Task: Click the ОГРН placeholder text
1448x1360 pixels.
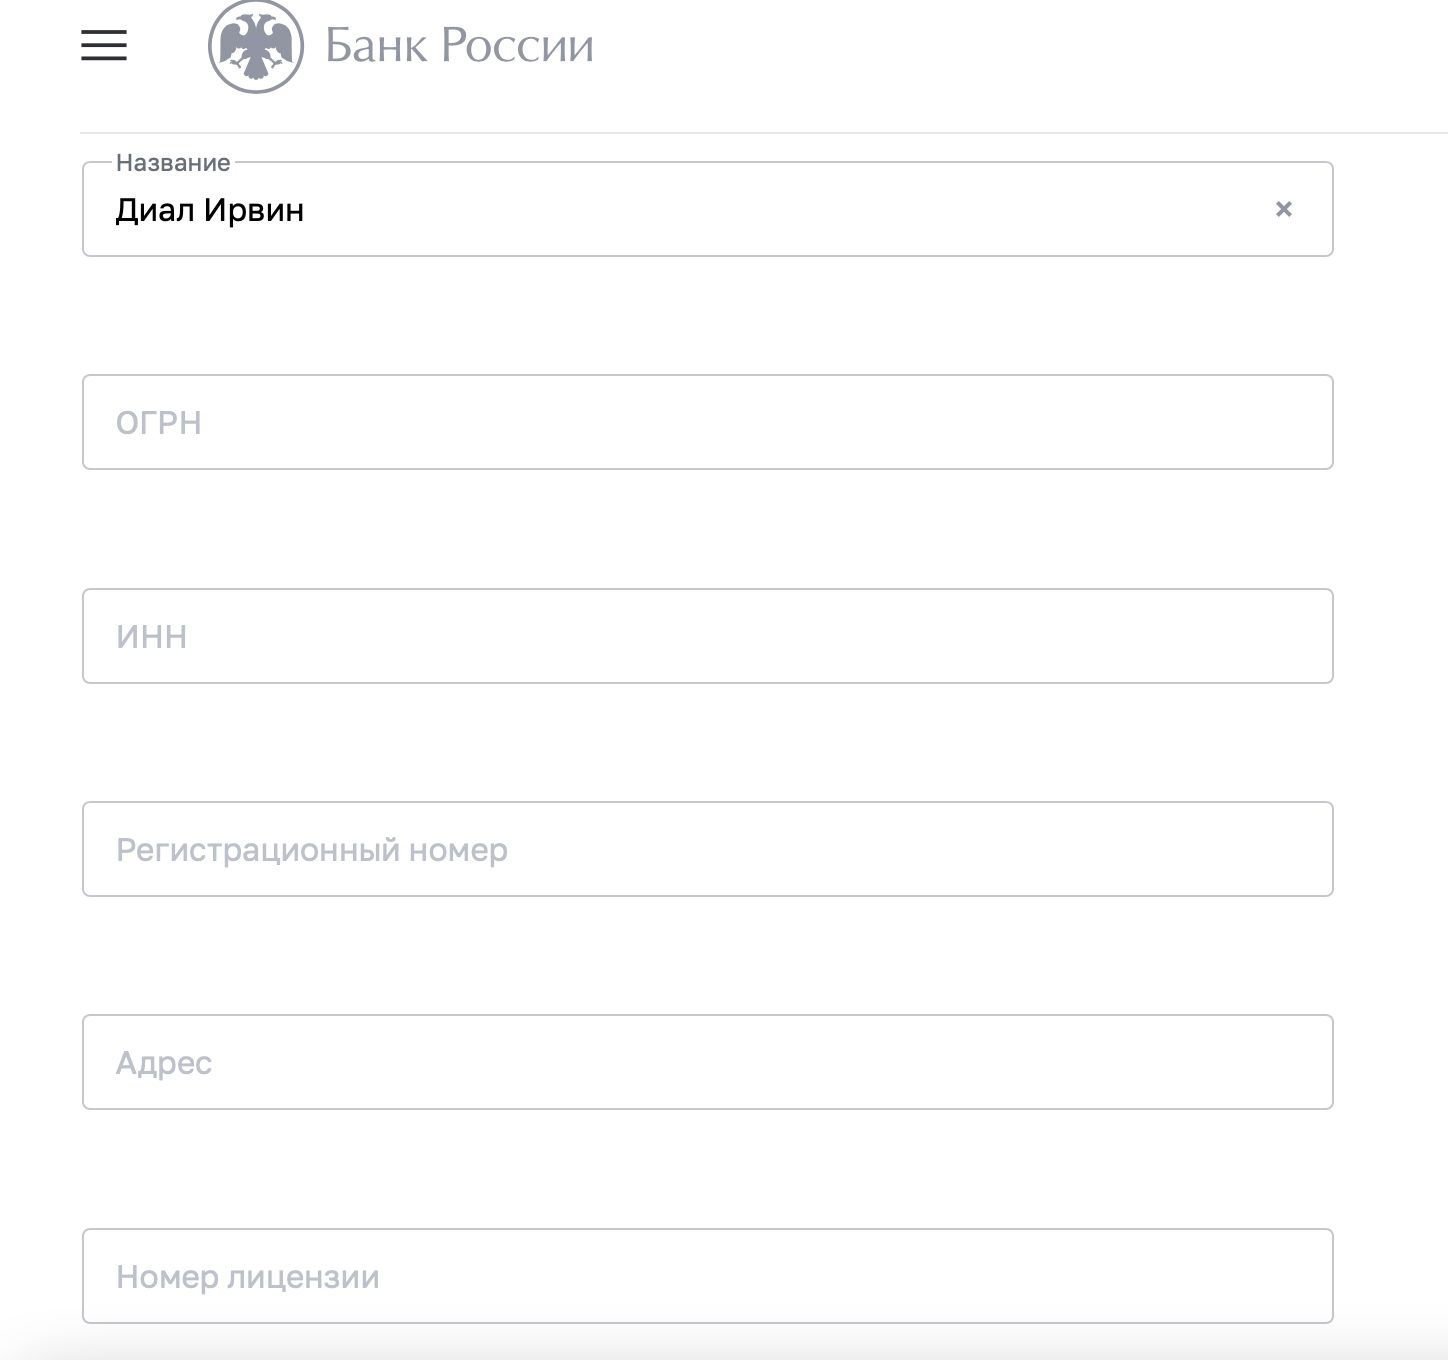Action: click(159, 423)
